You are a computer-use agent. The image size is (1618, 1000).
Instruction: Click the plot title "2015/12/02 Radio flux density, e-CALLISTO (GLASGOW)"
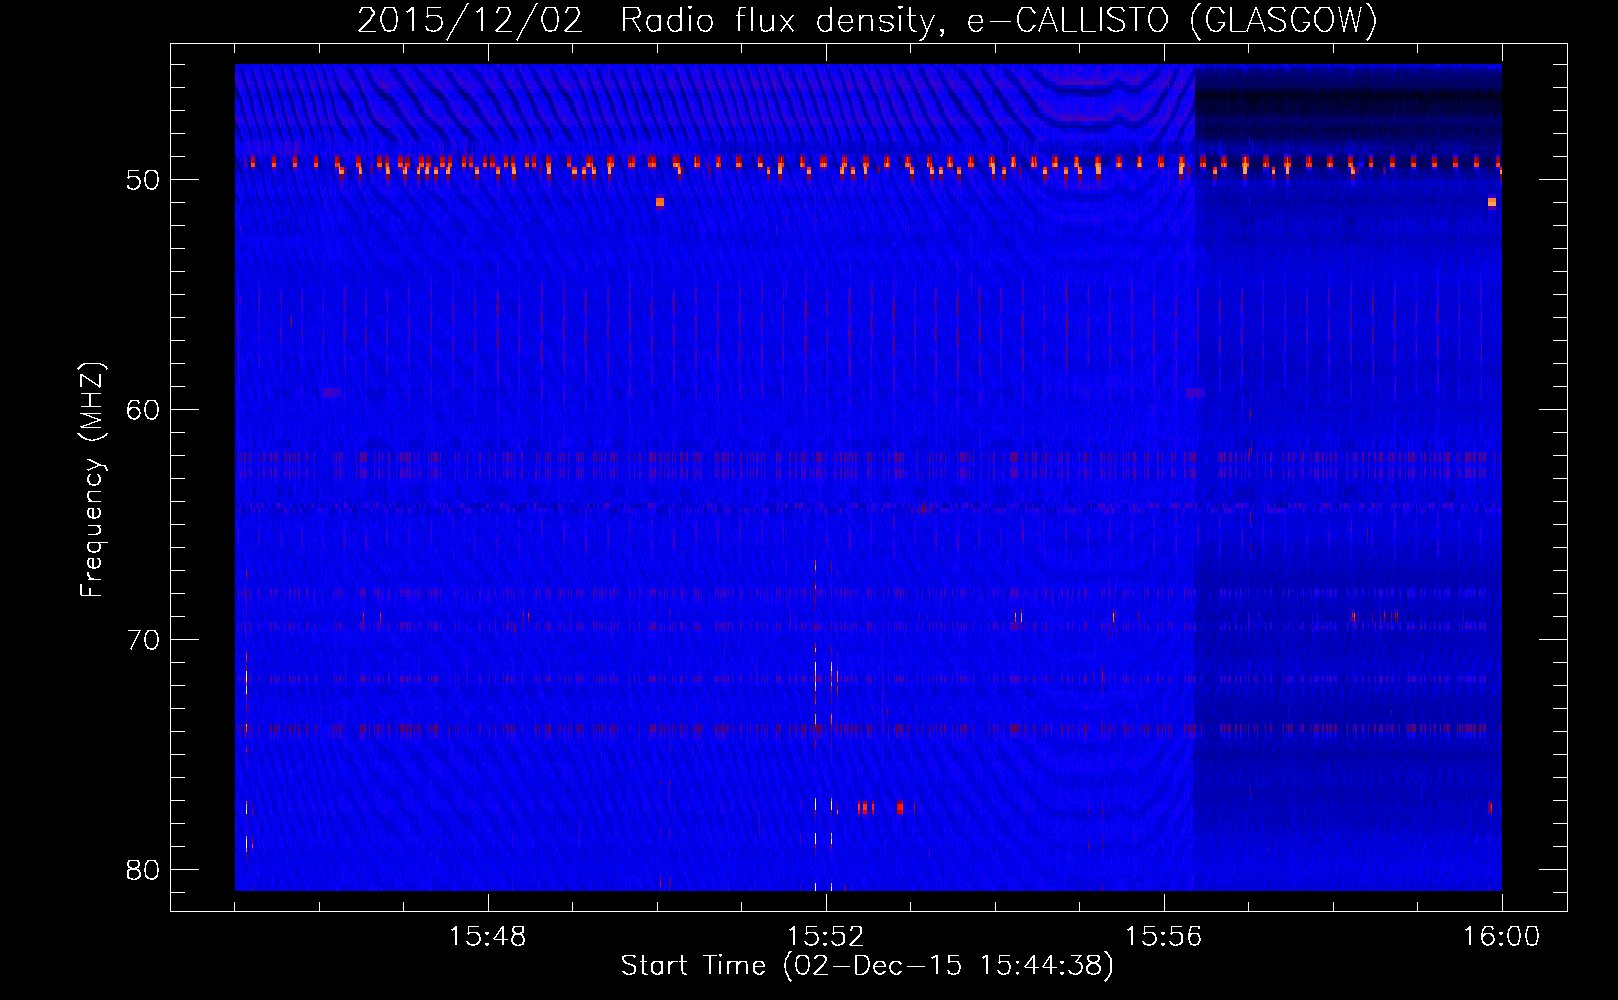point(867,21)
